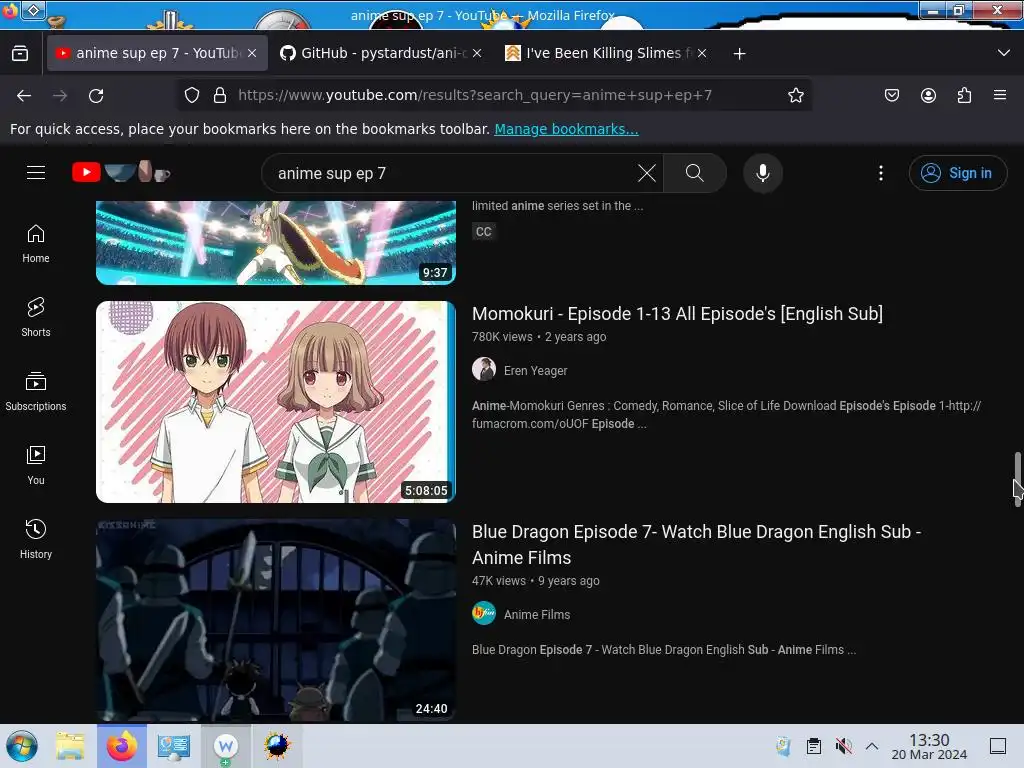Open Firefox View button

(x=20, y=53)
